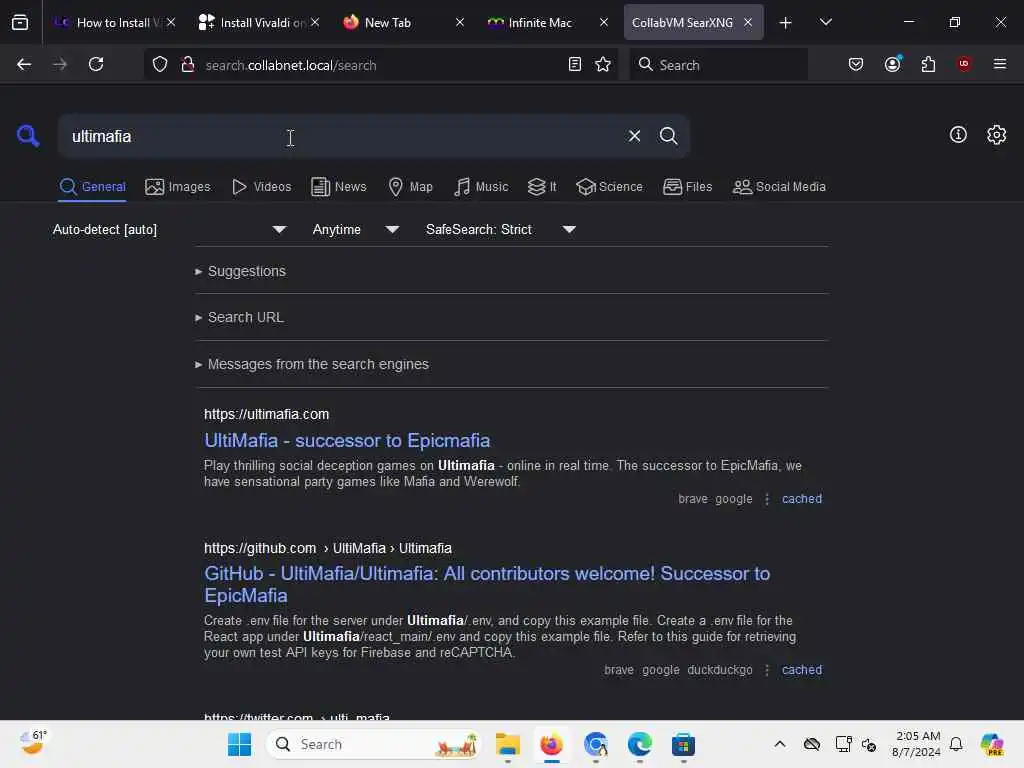This screenshot has height=768, width=1024.
Task: Open the uBlock Origin extension
Action: [x=963, y=64]
